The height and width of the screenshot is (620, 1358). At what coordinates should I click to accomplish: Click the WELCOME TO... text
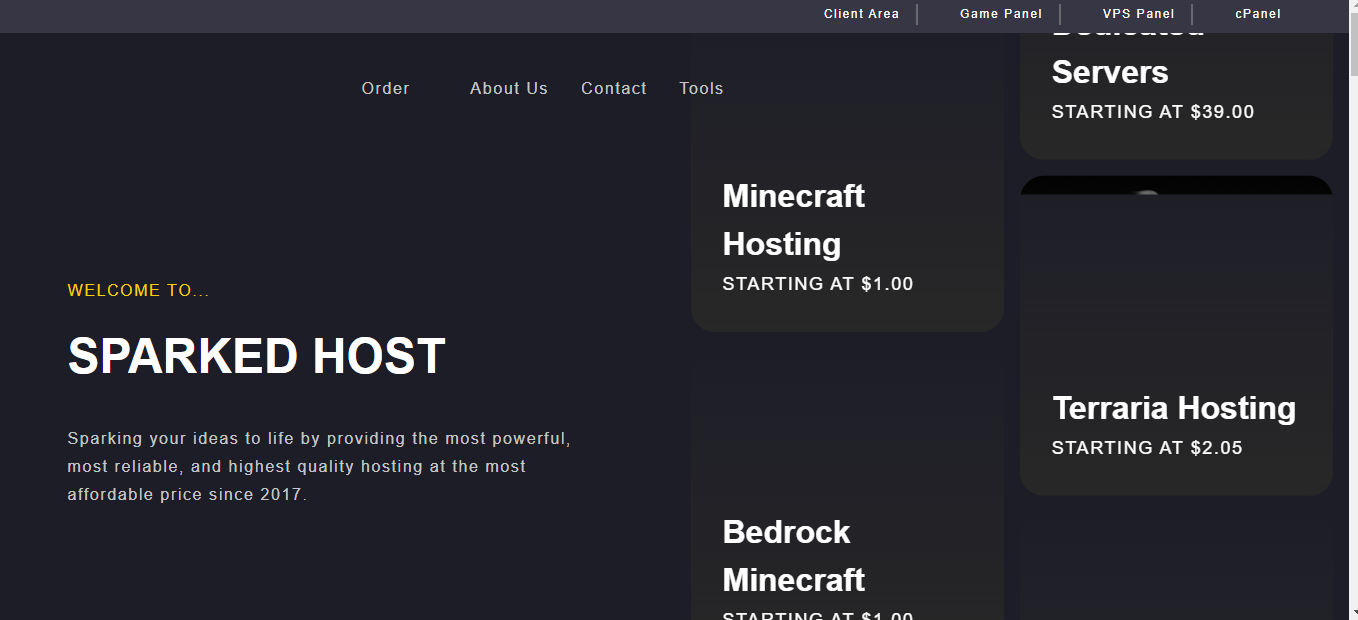click(x=139, y=291)
